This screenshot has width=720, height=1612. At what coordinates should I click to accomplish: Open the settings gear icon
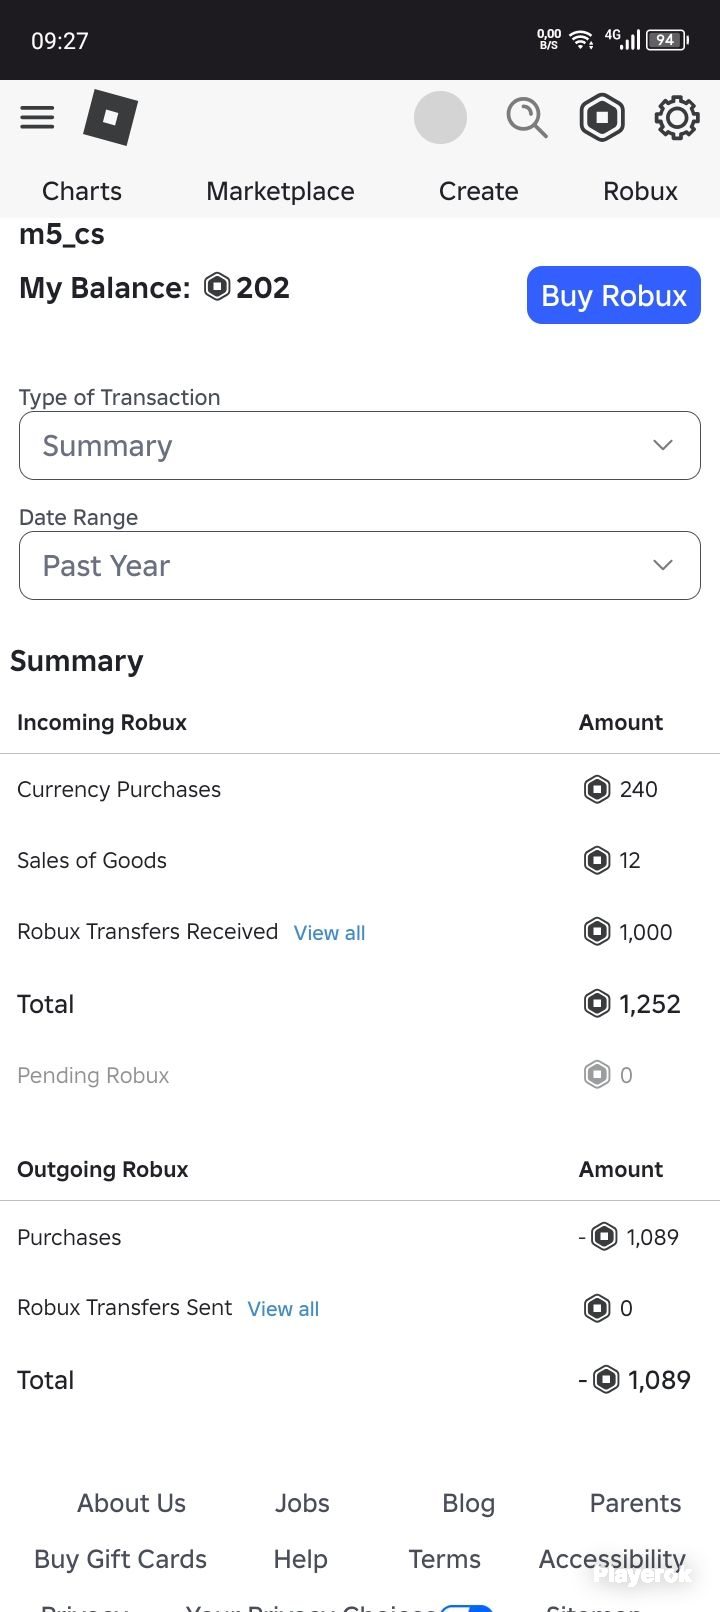(677, 118)
